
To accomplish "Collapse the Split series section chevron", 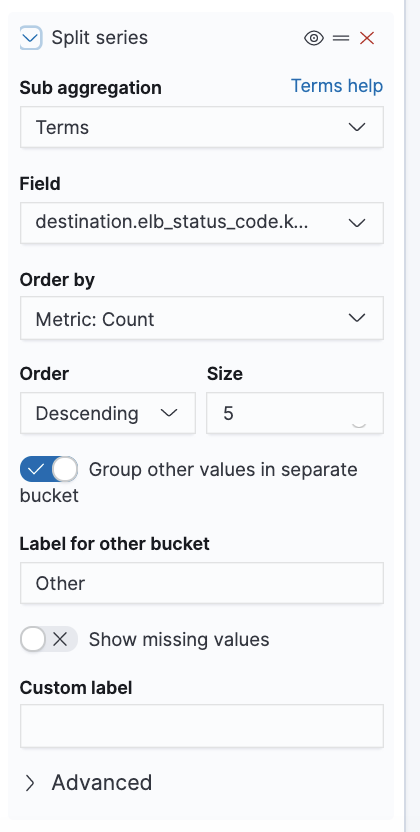I will point(31,38).
